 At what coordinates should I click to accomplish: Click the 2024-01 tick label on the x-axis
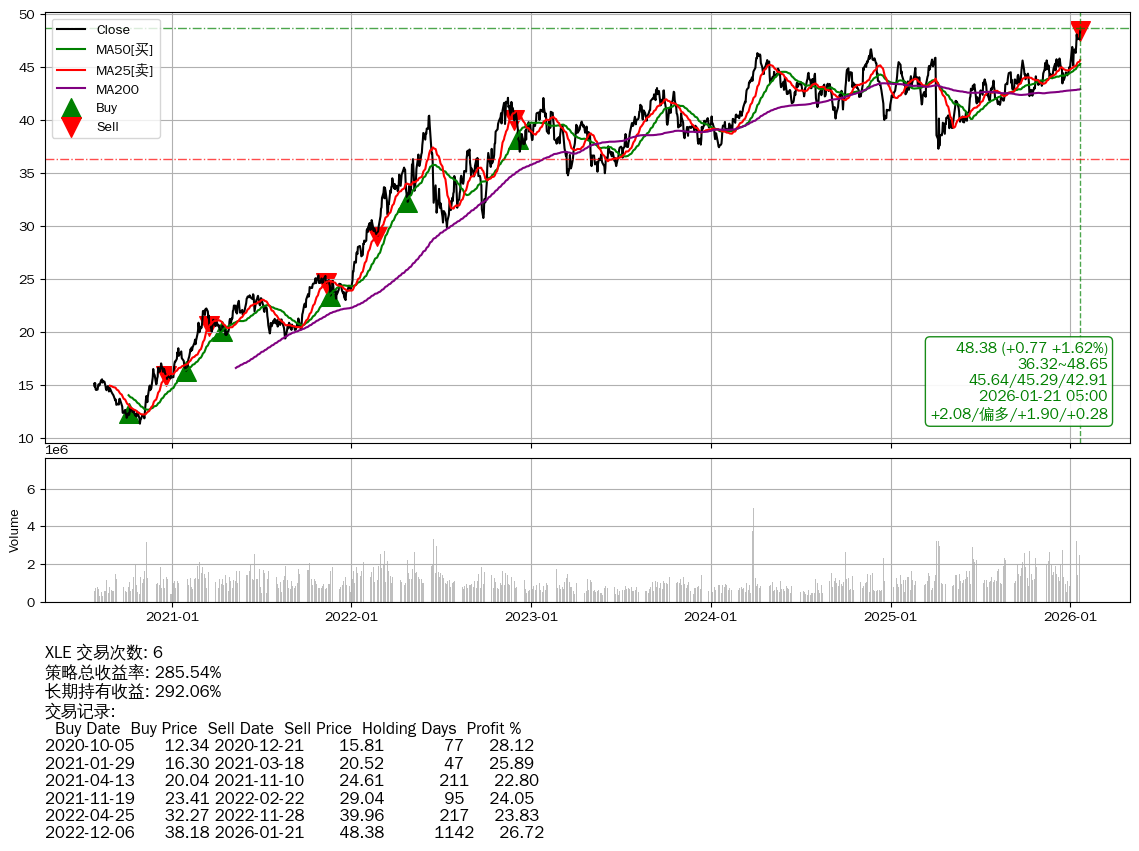point(711,617)
